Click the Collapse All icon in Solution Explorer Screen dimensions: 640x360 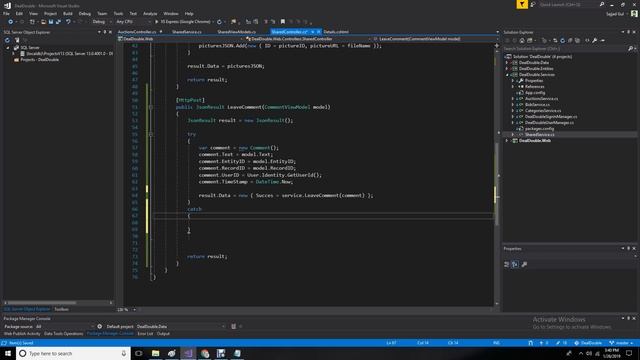[x=570, y=40]
